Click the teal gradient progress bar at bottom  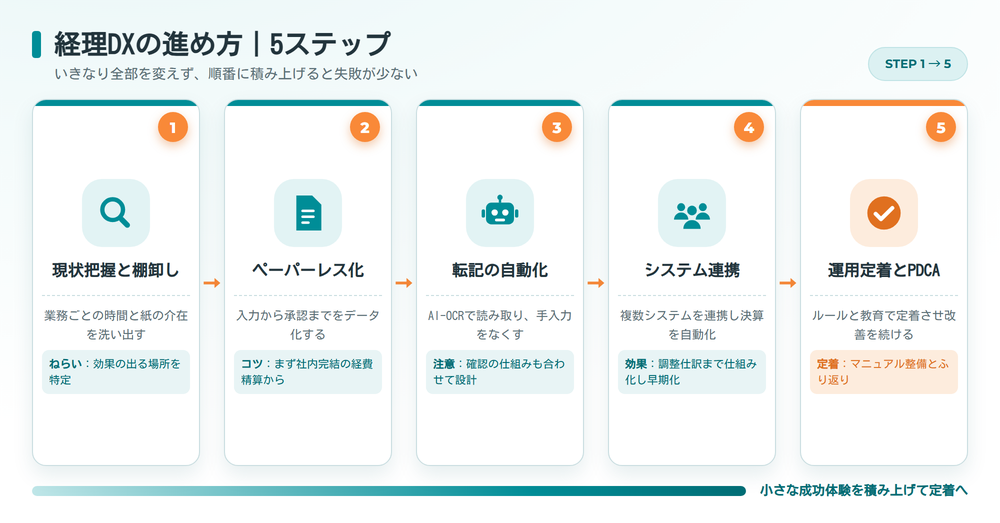(389, 490)
